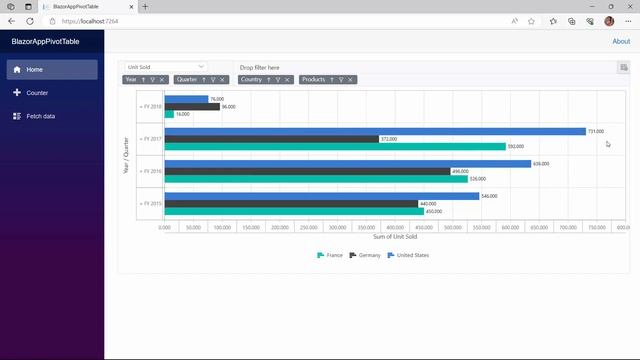Screen dimensions: 640x360
Task: Select the BlazorAppPivotTable browser tab
Action: click(x=88, y=7)
